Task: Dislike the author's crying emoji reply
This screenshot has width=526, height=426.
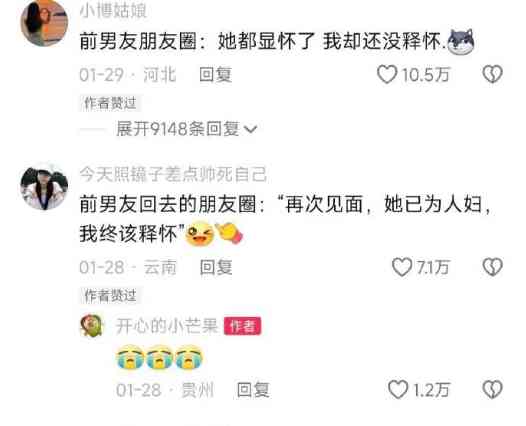Action: tap(492, 389)
